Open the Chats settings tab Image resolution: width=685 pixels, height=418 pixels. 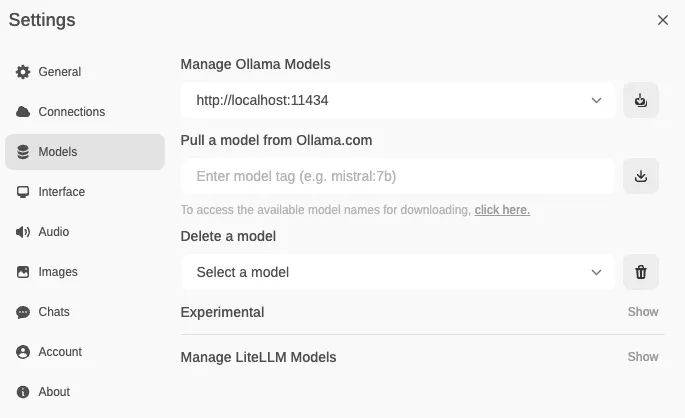[x=54, y=312]
